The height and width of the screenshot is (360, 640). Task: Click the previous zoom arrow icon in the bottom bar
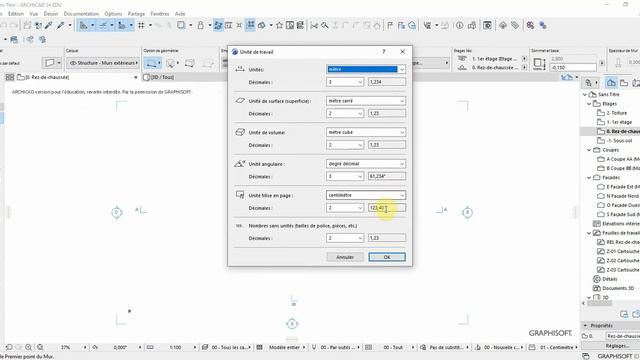click(x=9, y=347)
